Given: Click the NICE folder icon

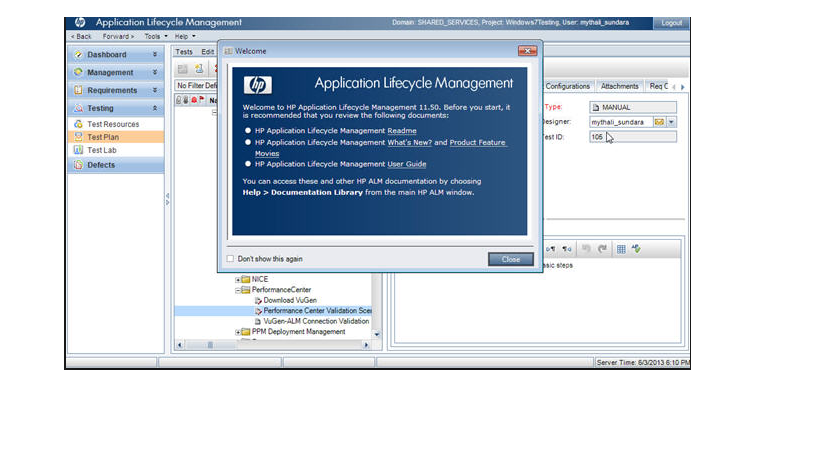Looking at the screenshot, I should (x=245, y=279).
